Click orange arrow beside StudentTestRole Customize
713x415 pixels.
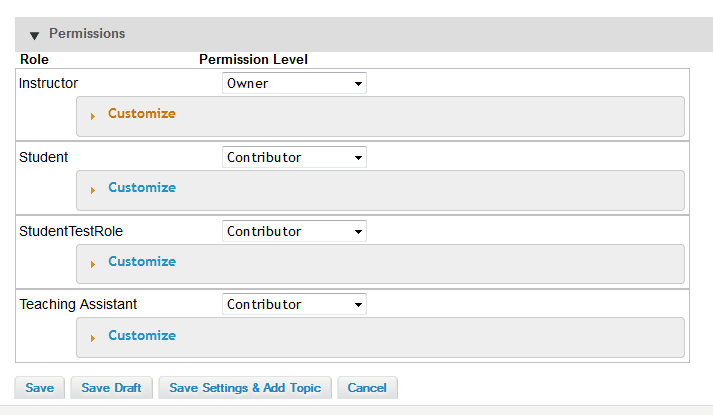pos(93,265)
